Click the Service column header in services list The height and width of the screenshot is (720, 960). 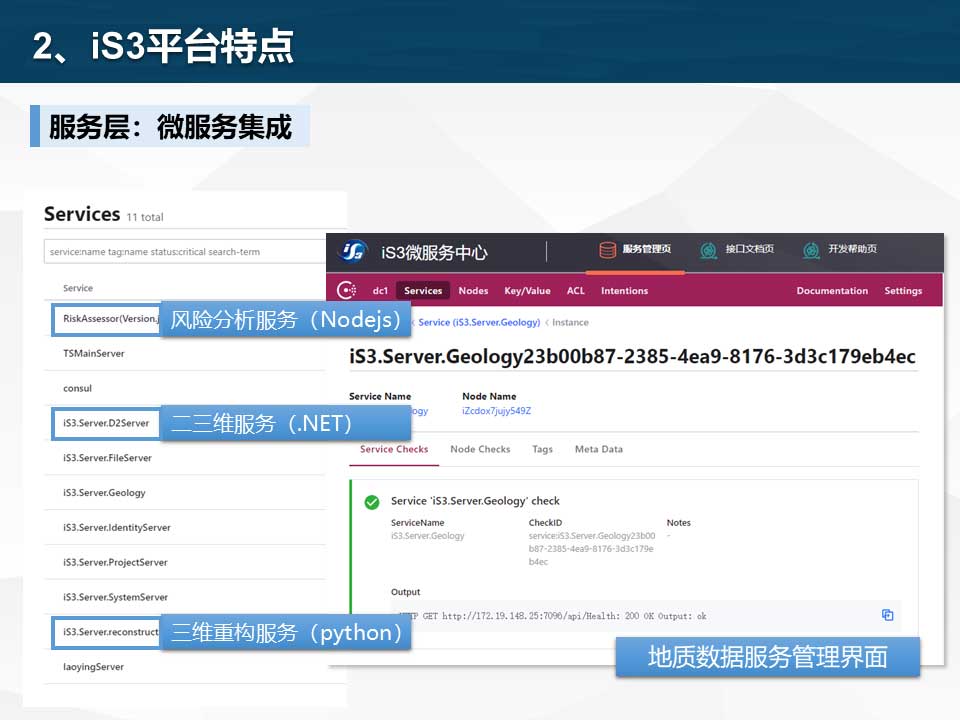[78, 288]
